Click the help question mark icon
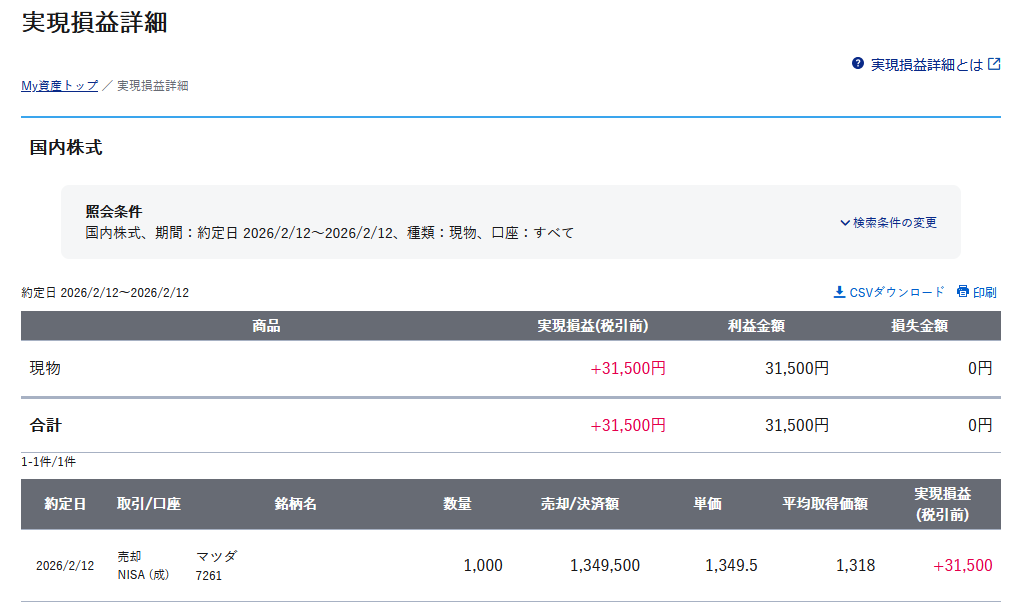 click(857, 64)
